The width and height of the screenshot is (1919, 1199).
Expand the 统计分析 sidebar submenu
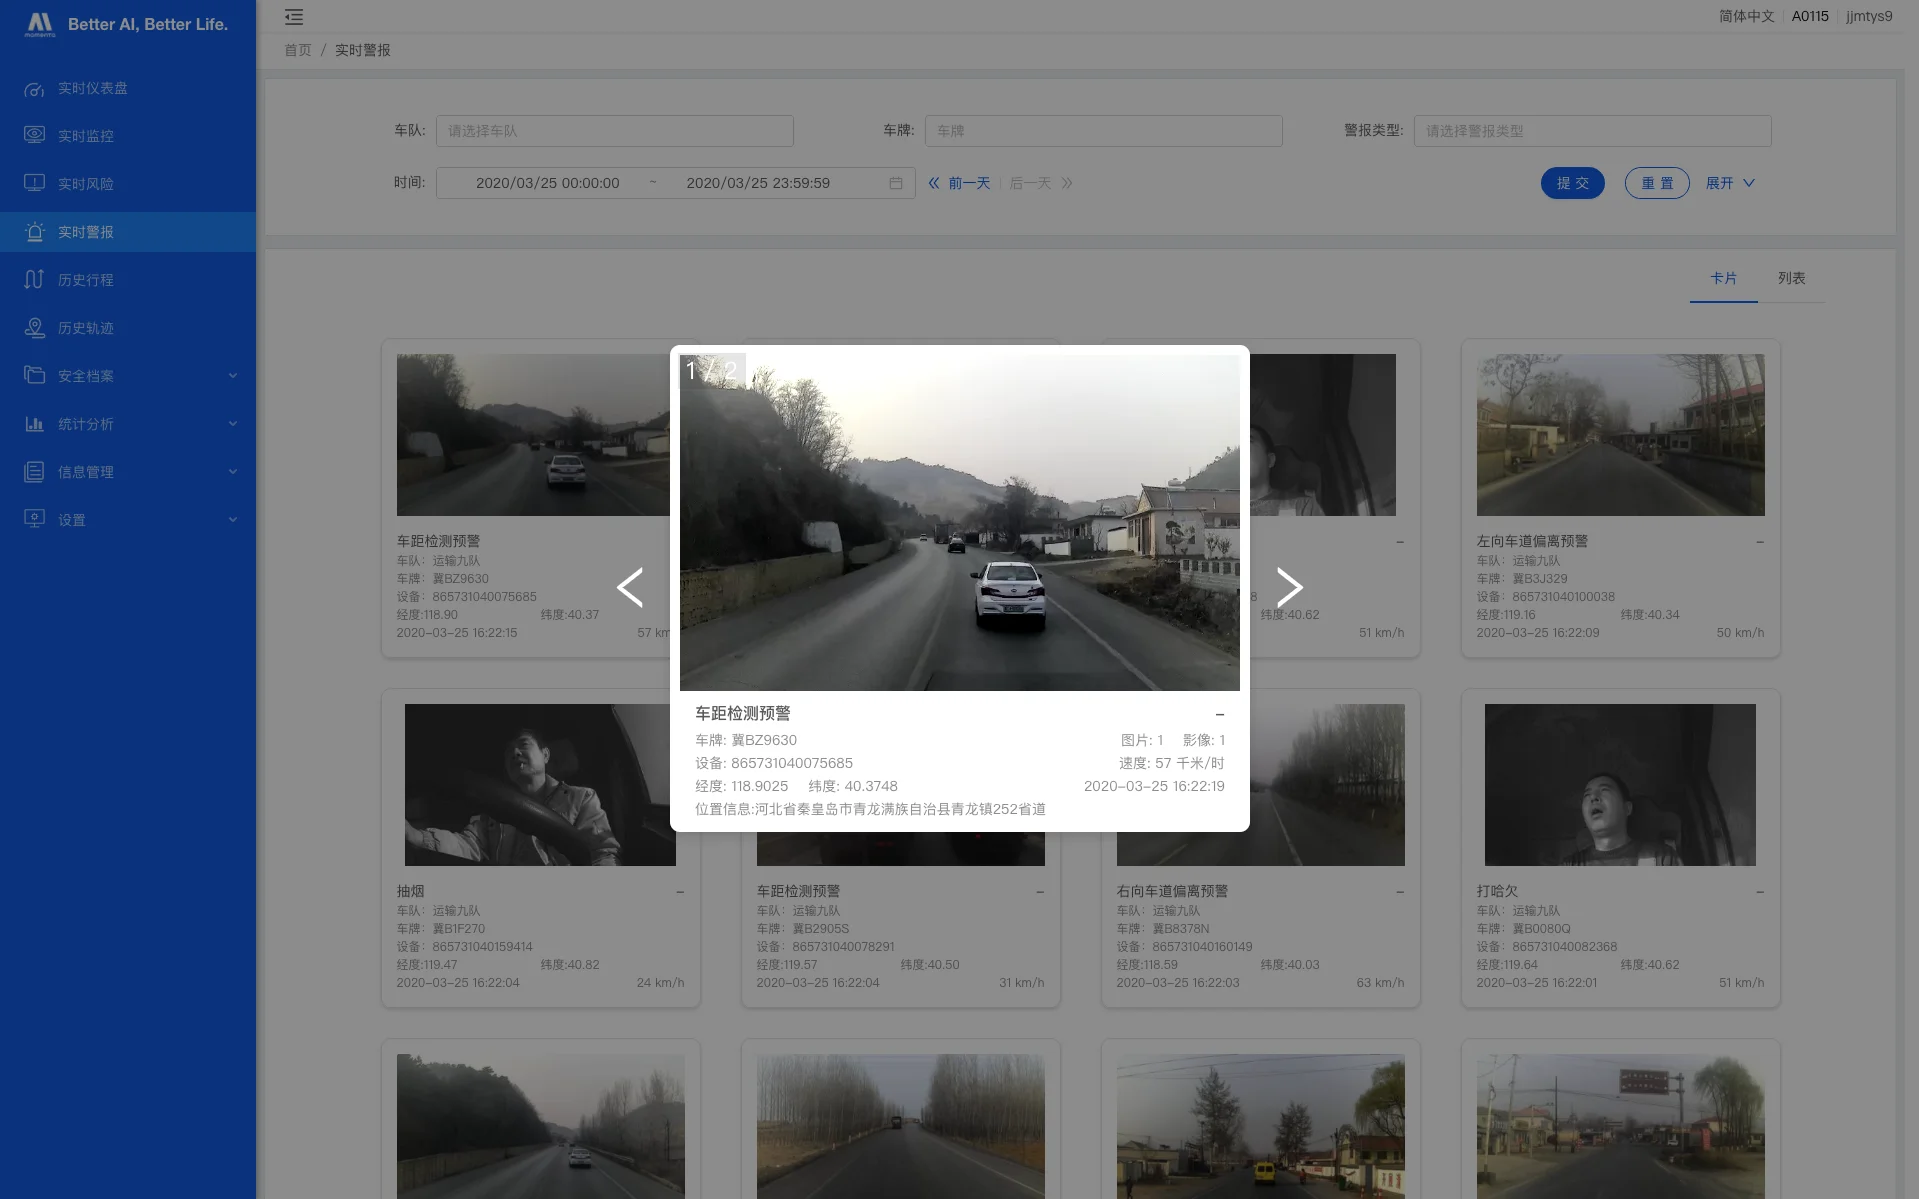pos(128,424)
